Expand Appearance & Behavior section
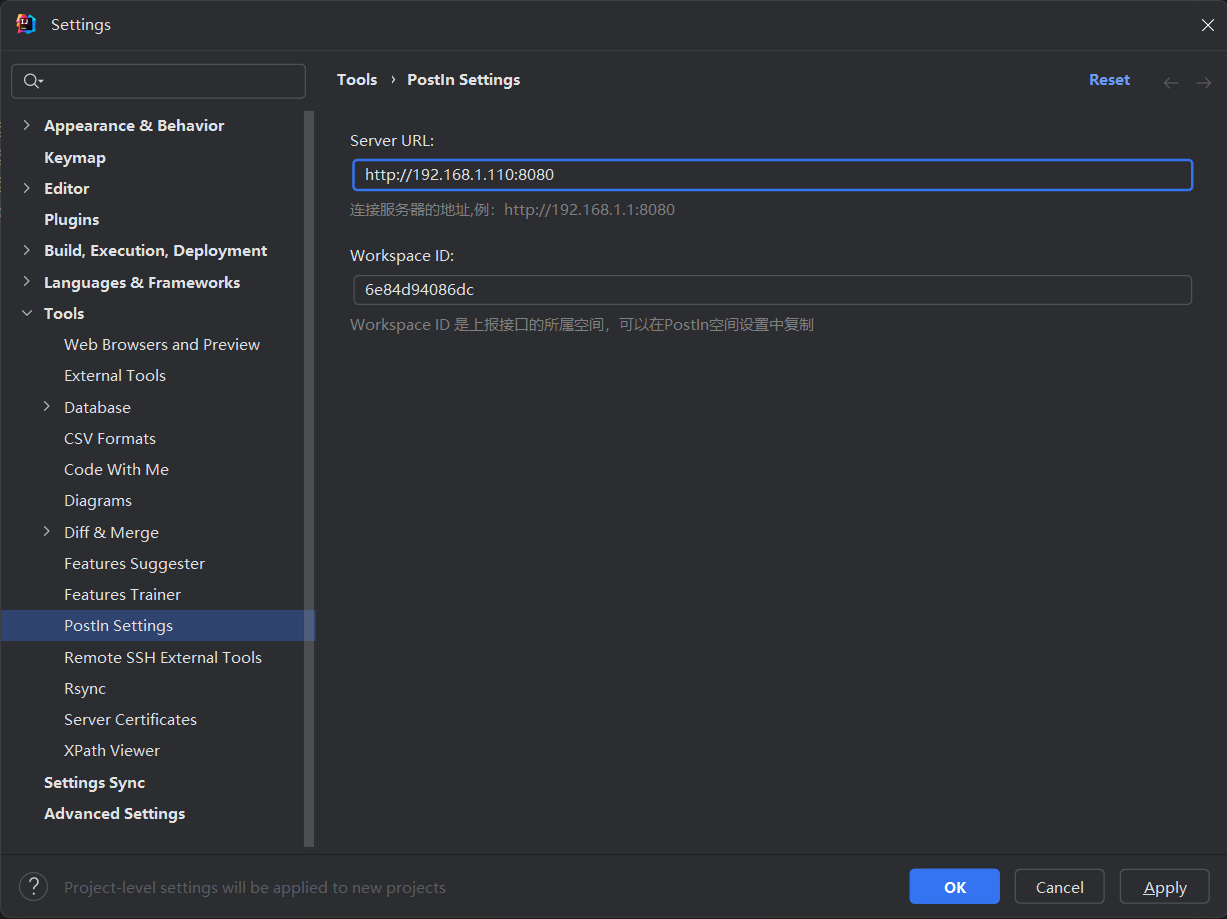 coord(27,125)
